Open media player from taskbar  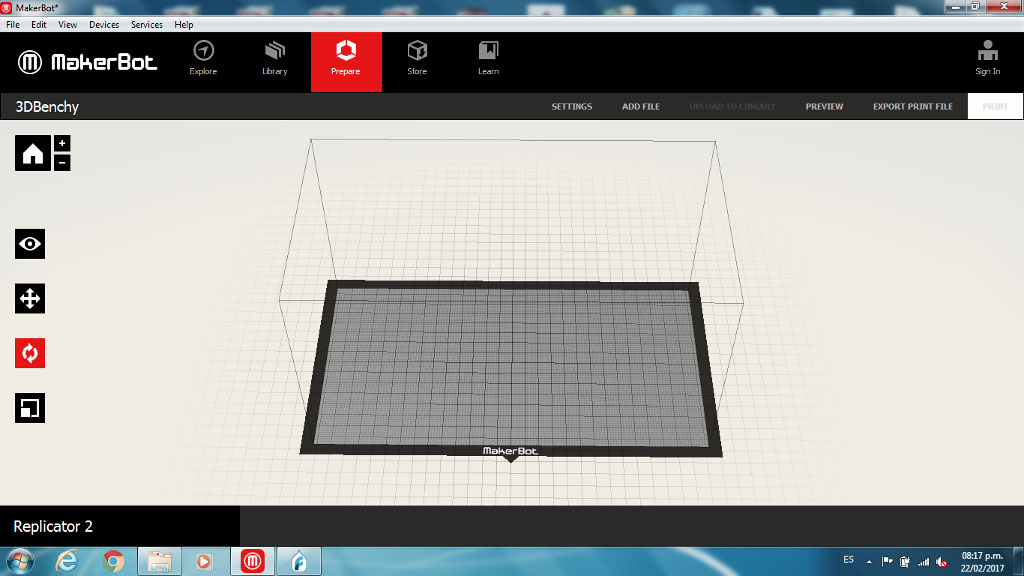click(x=204, y=561)
